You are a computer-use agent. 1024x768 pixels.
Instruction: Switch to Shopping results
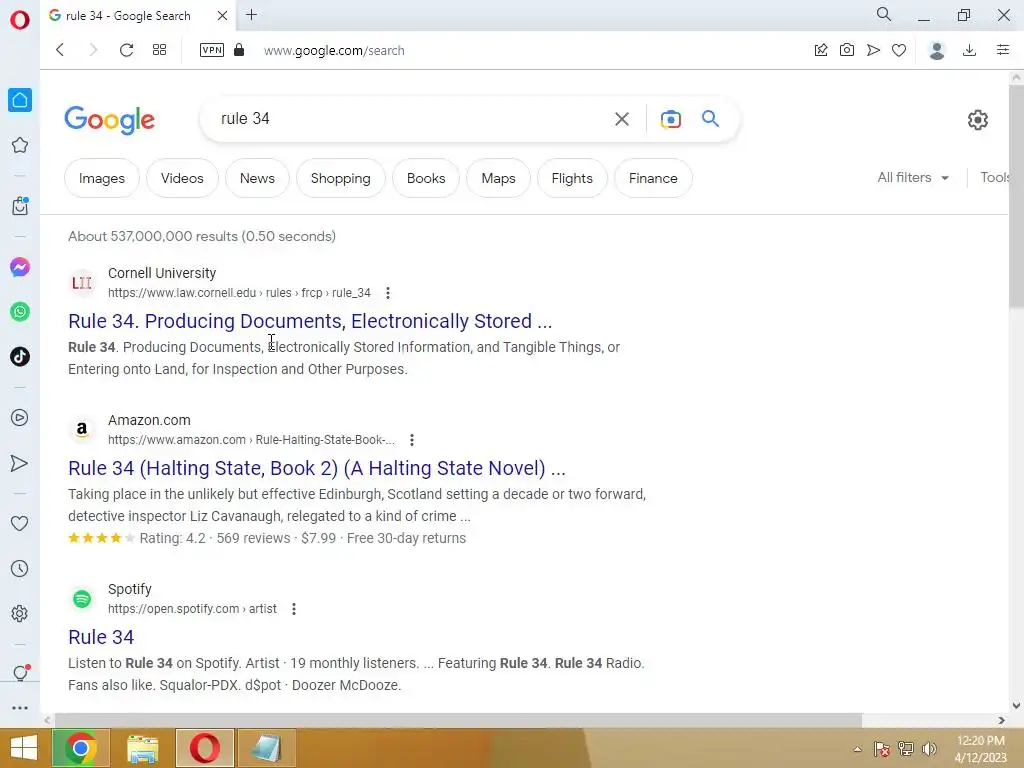[341, 178]
